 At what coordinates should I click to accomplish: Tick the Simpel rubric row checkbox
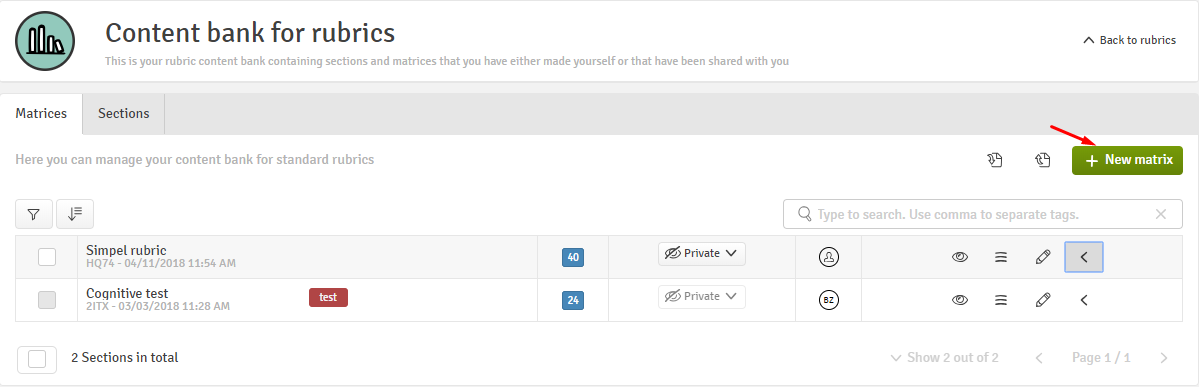[47, 257]
